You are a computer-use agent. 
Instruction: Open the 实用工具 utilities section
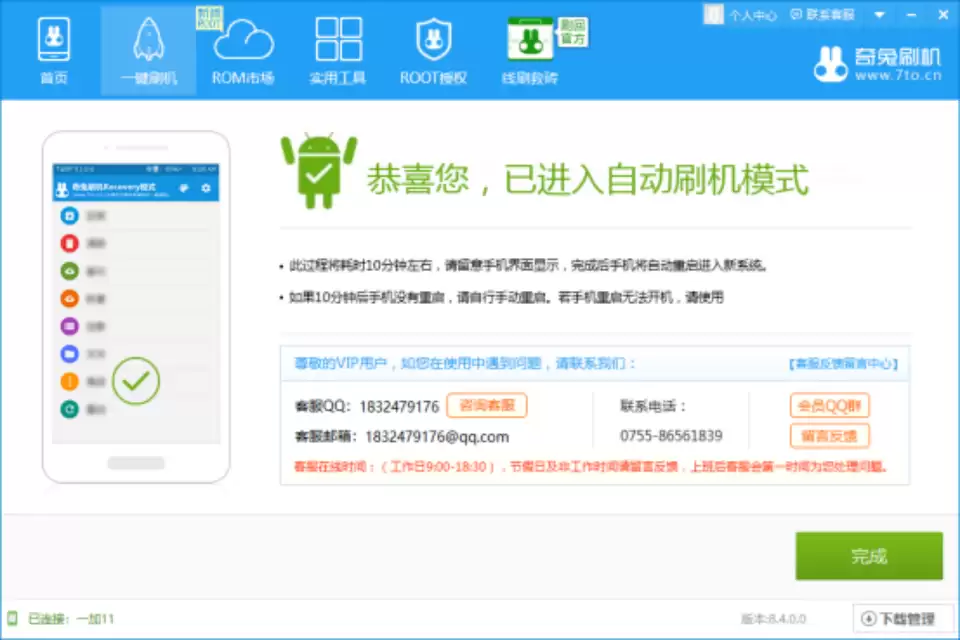pyautogui.click(x=337, y=48)
